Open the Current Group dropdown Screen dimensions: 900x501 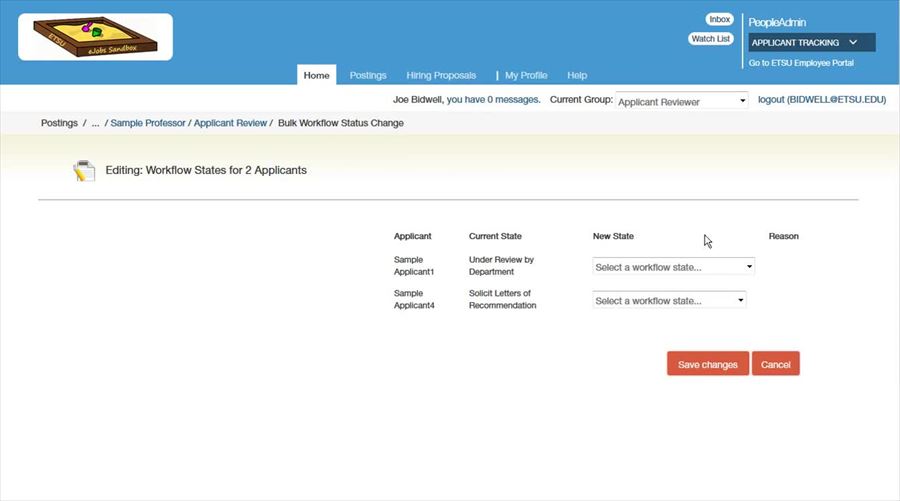[682, 101]
